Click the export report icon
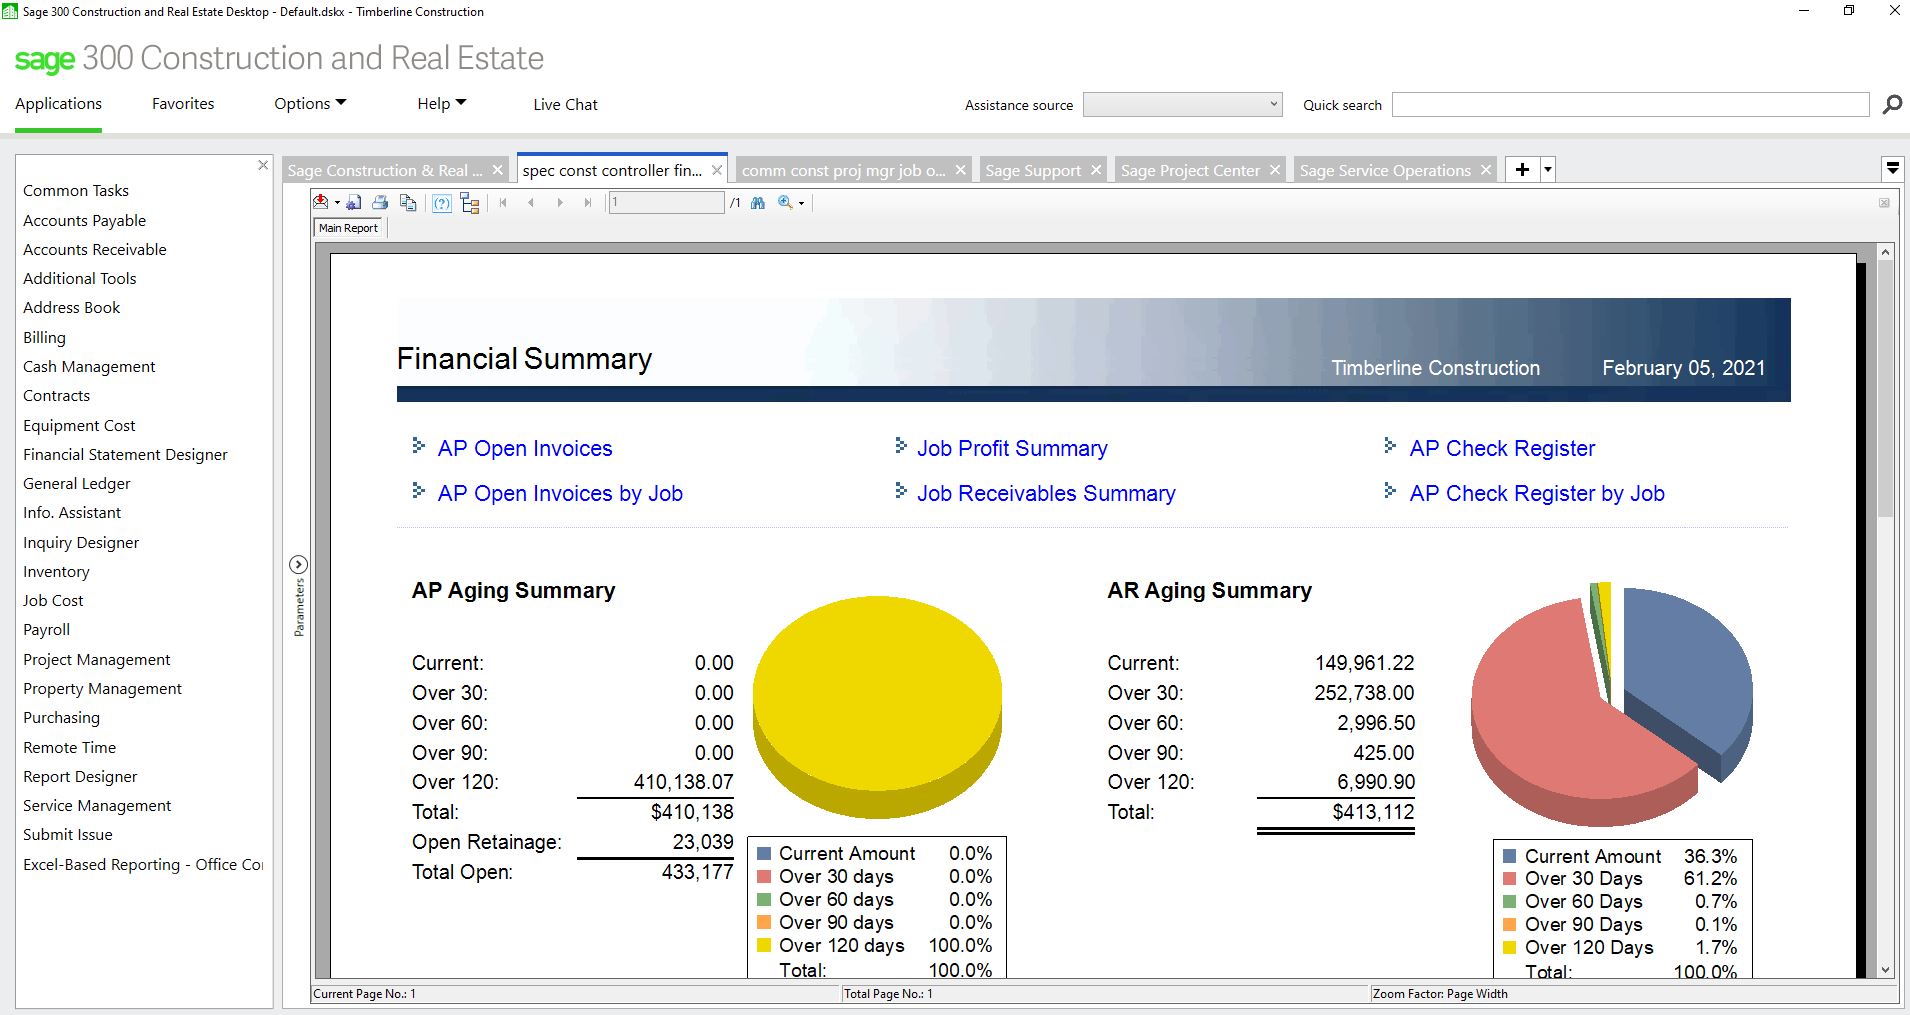Viewport: 1910px width, 1015px height. click(321, 202)
